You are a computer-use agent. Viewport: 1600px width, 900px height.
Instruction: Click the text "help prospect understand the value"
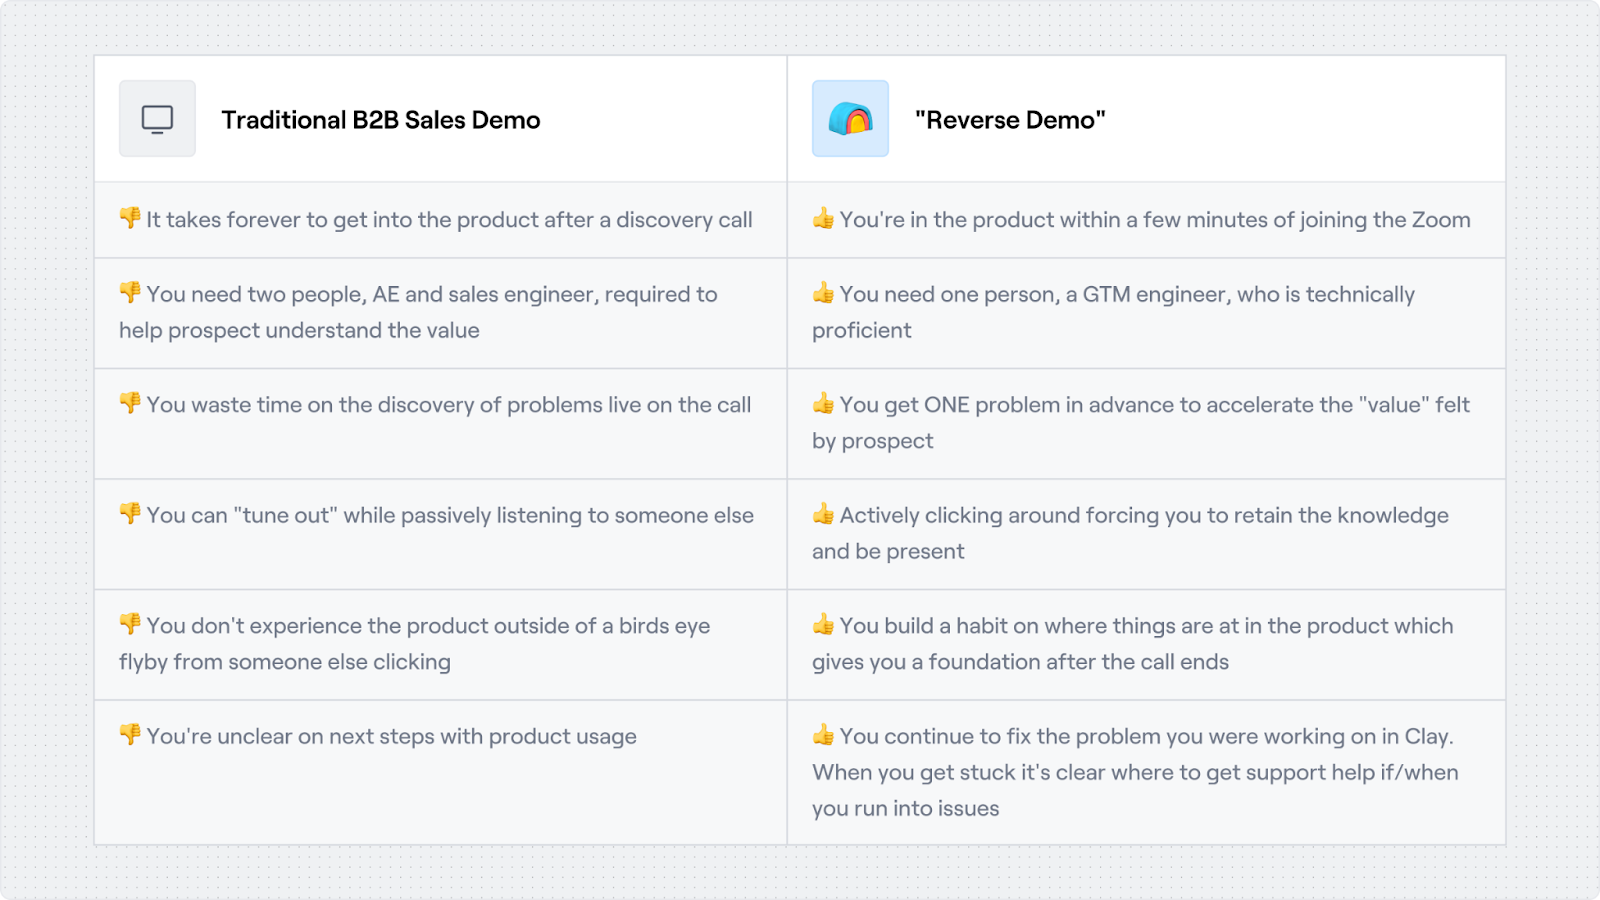299,331
